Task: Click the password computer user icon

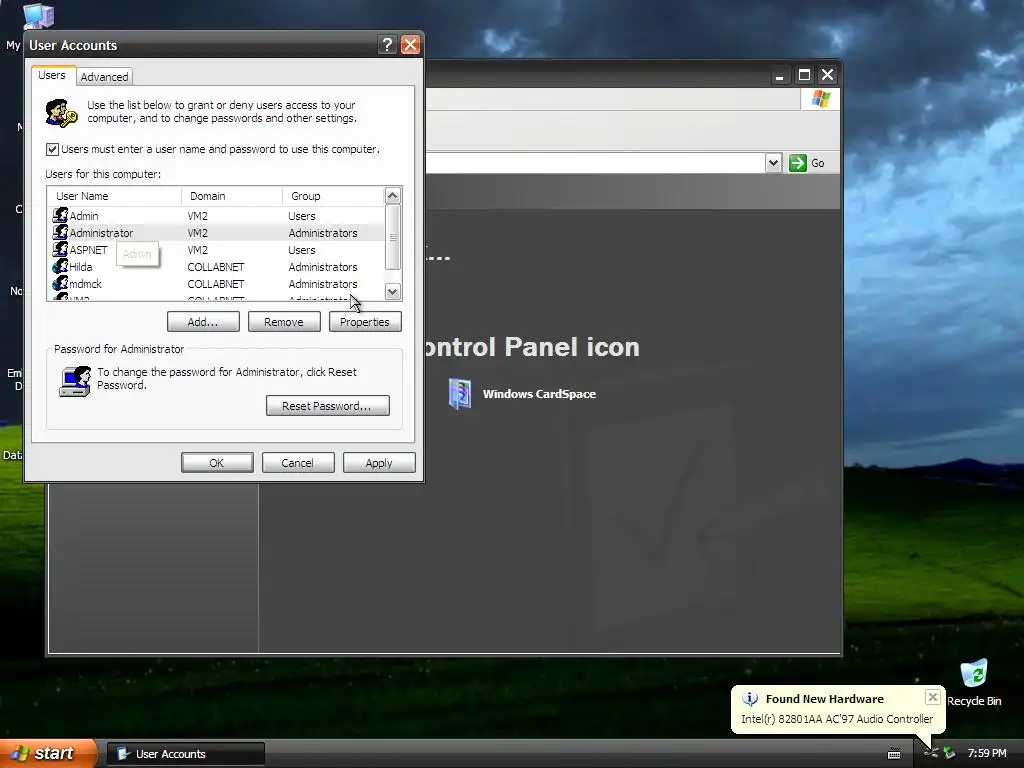Action: pos(74,381)
